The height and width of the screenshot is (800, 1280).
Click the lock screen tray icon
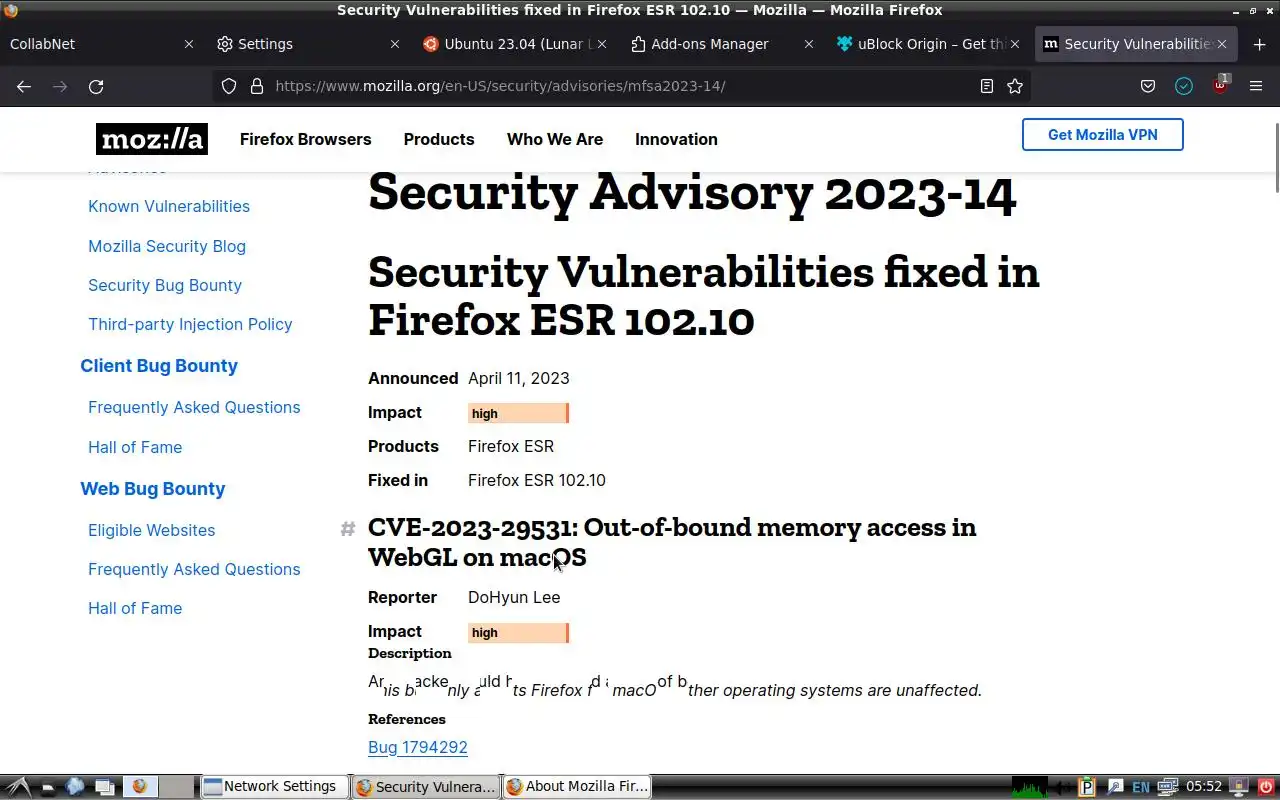[1241, 787]
